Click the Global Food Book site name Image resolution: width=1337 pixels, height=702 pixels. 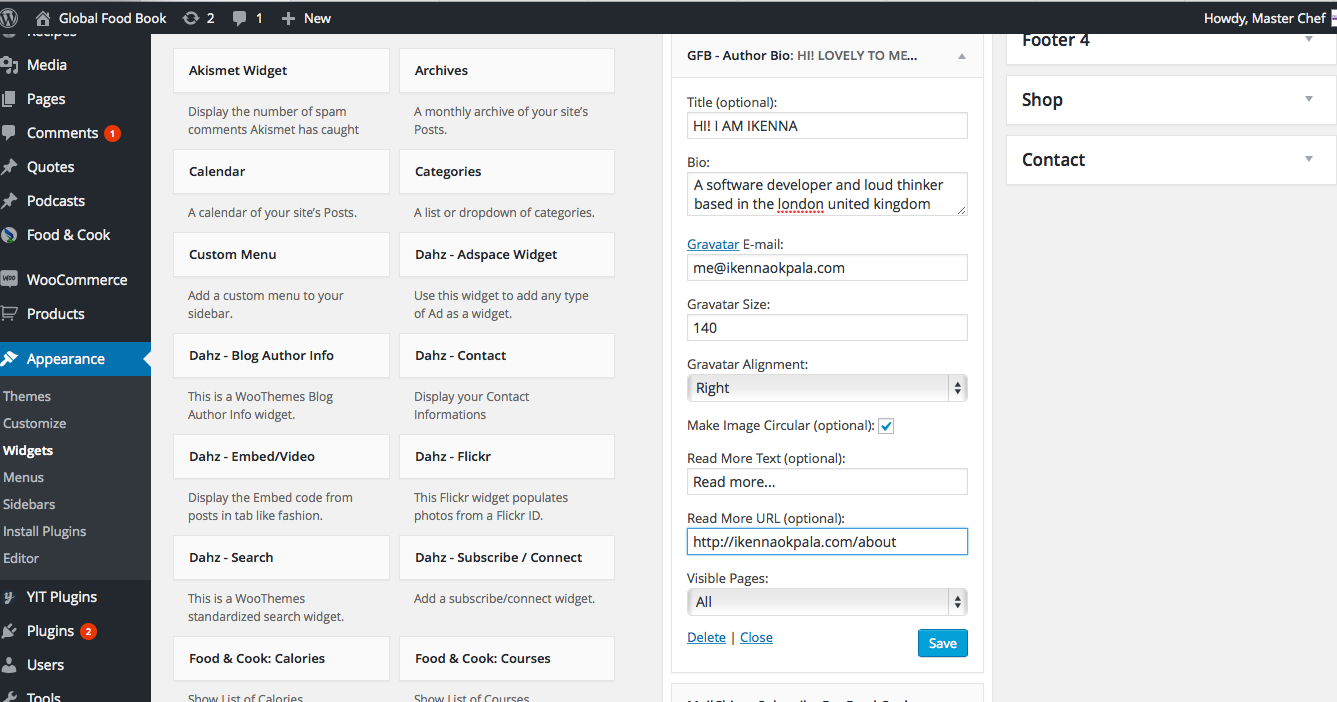pos(113,18)
